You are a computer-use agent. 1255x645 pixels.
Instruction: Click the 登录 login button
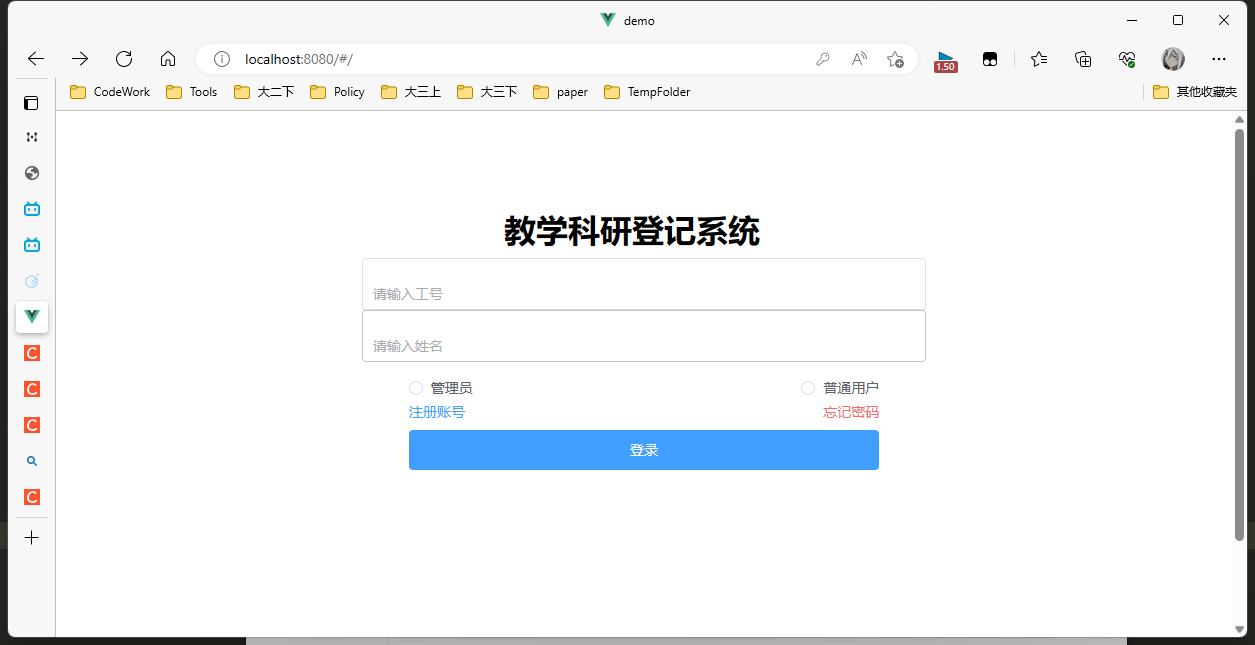pos(643,450)
